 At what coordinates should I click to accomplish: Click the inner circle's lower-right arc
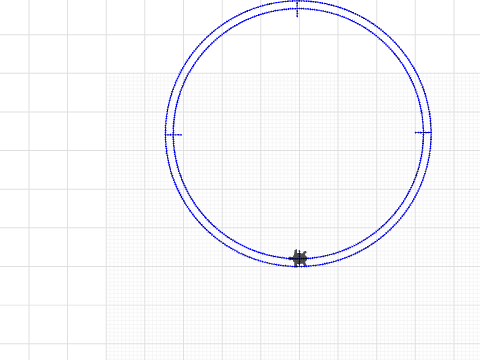tap(387, 221)
